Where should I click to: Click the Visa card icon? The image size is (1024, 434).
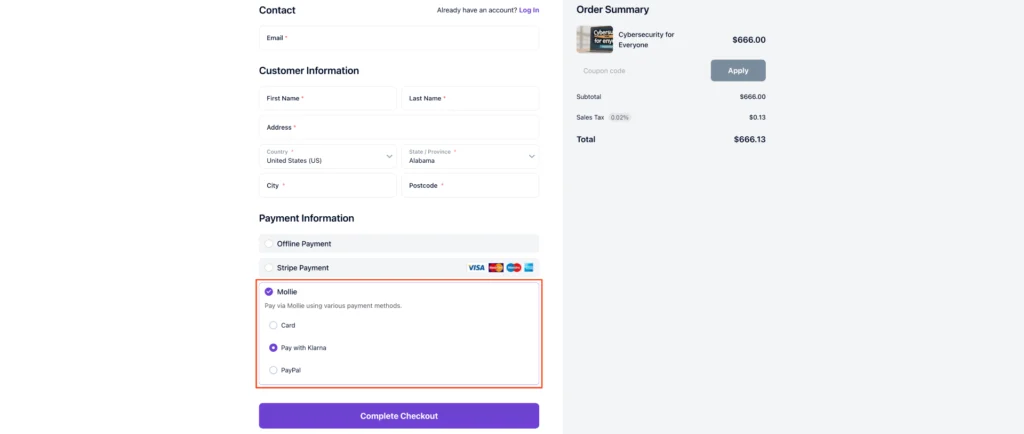[x=476, y=267]
